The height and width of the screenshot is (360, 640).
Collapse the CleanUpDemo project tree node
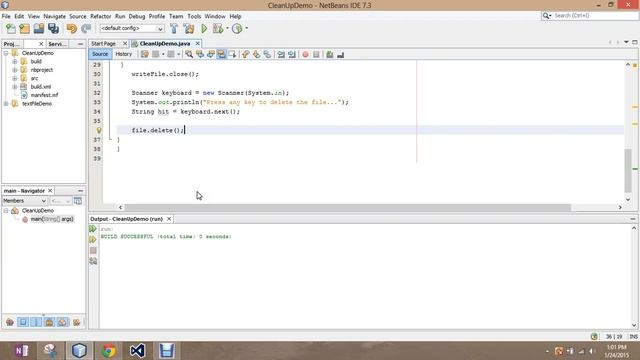coord(6,53)
